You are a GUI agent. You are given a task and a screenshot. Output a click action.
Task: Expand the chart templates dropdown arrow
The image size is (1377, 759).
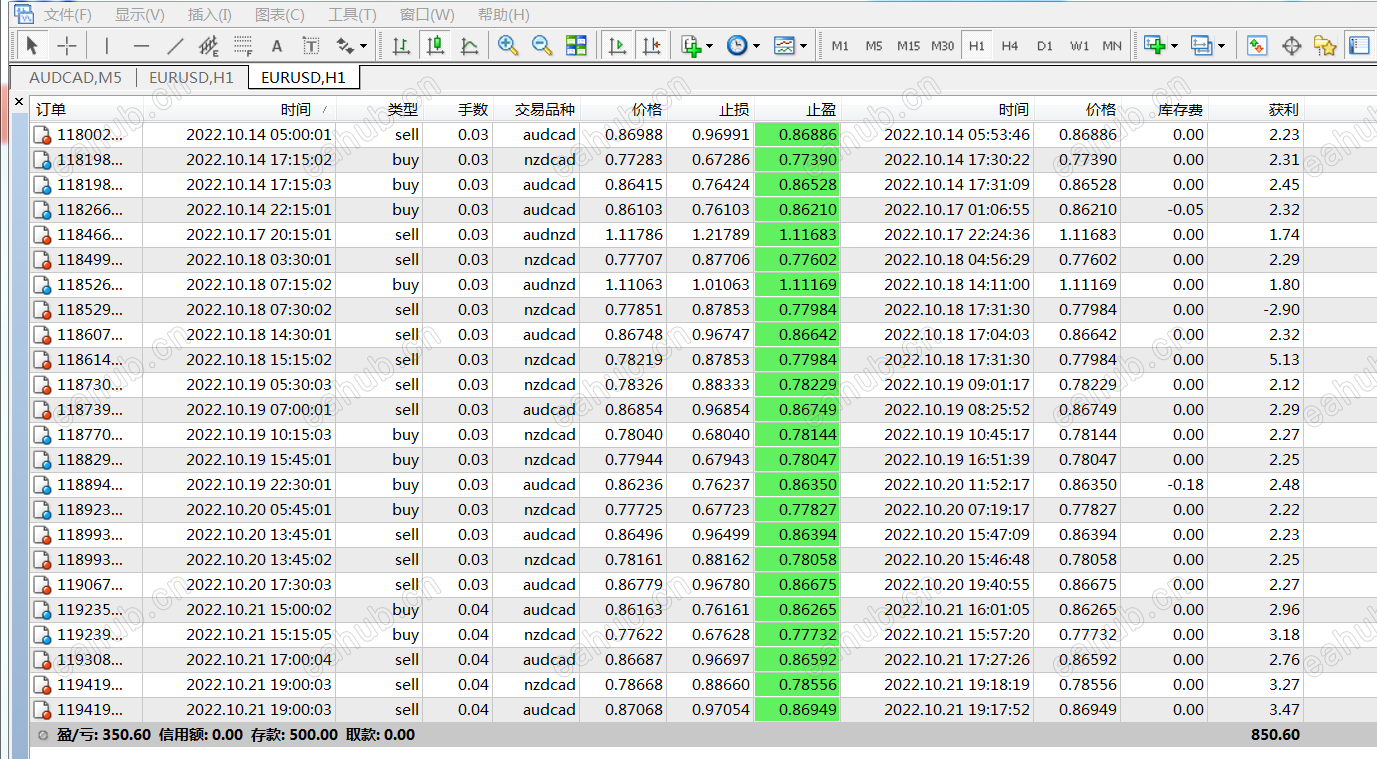point(803,46)
